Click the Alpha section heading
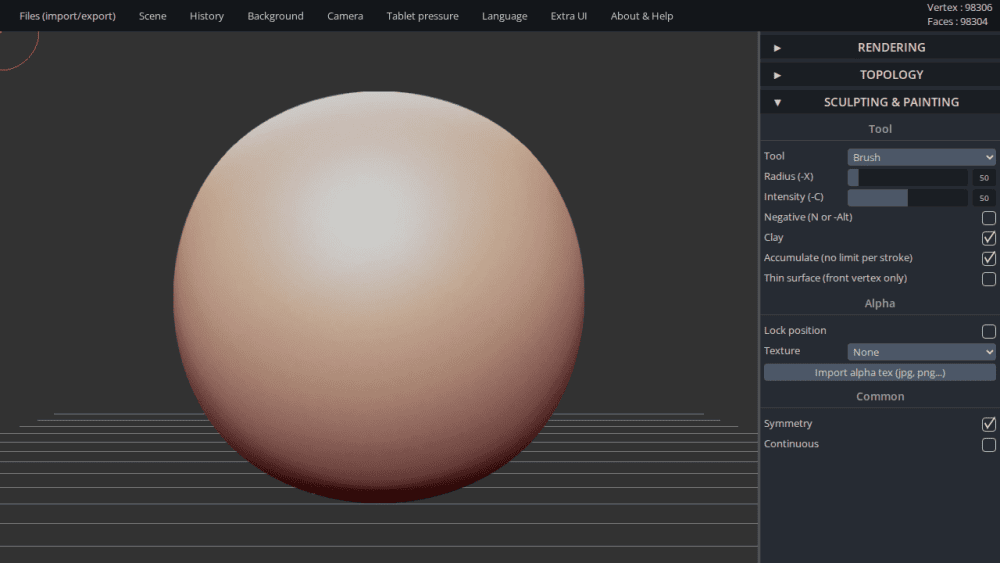 (x=880, y=303)
